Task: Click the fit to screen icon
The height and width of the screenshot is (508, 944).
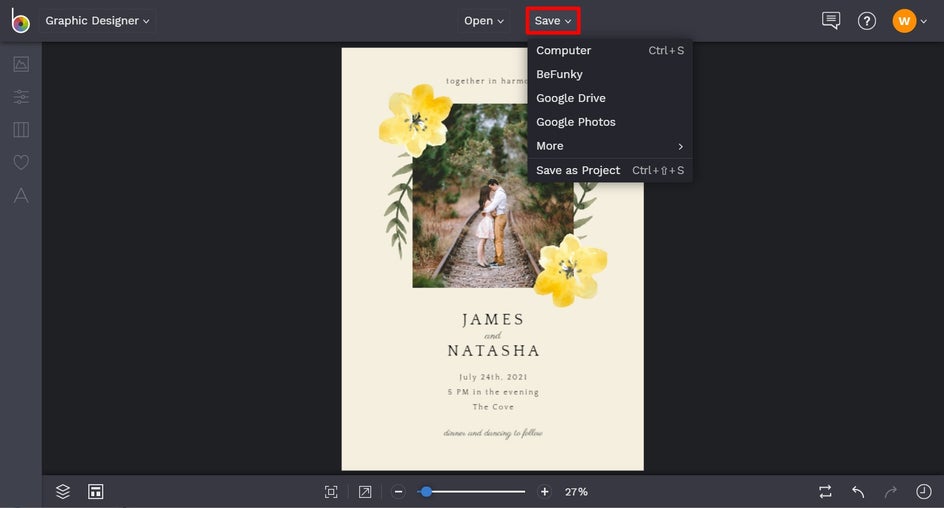Action: pyautogui.click(x=331, y=492)
